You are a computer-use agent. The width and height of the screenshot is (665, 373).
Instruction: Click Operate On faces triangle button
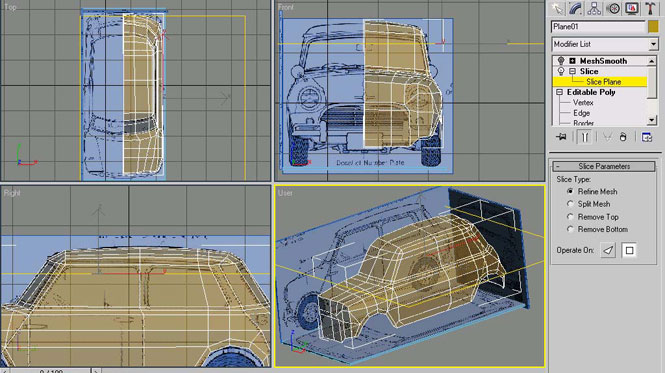point(608,250)
